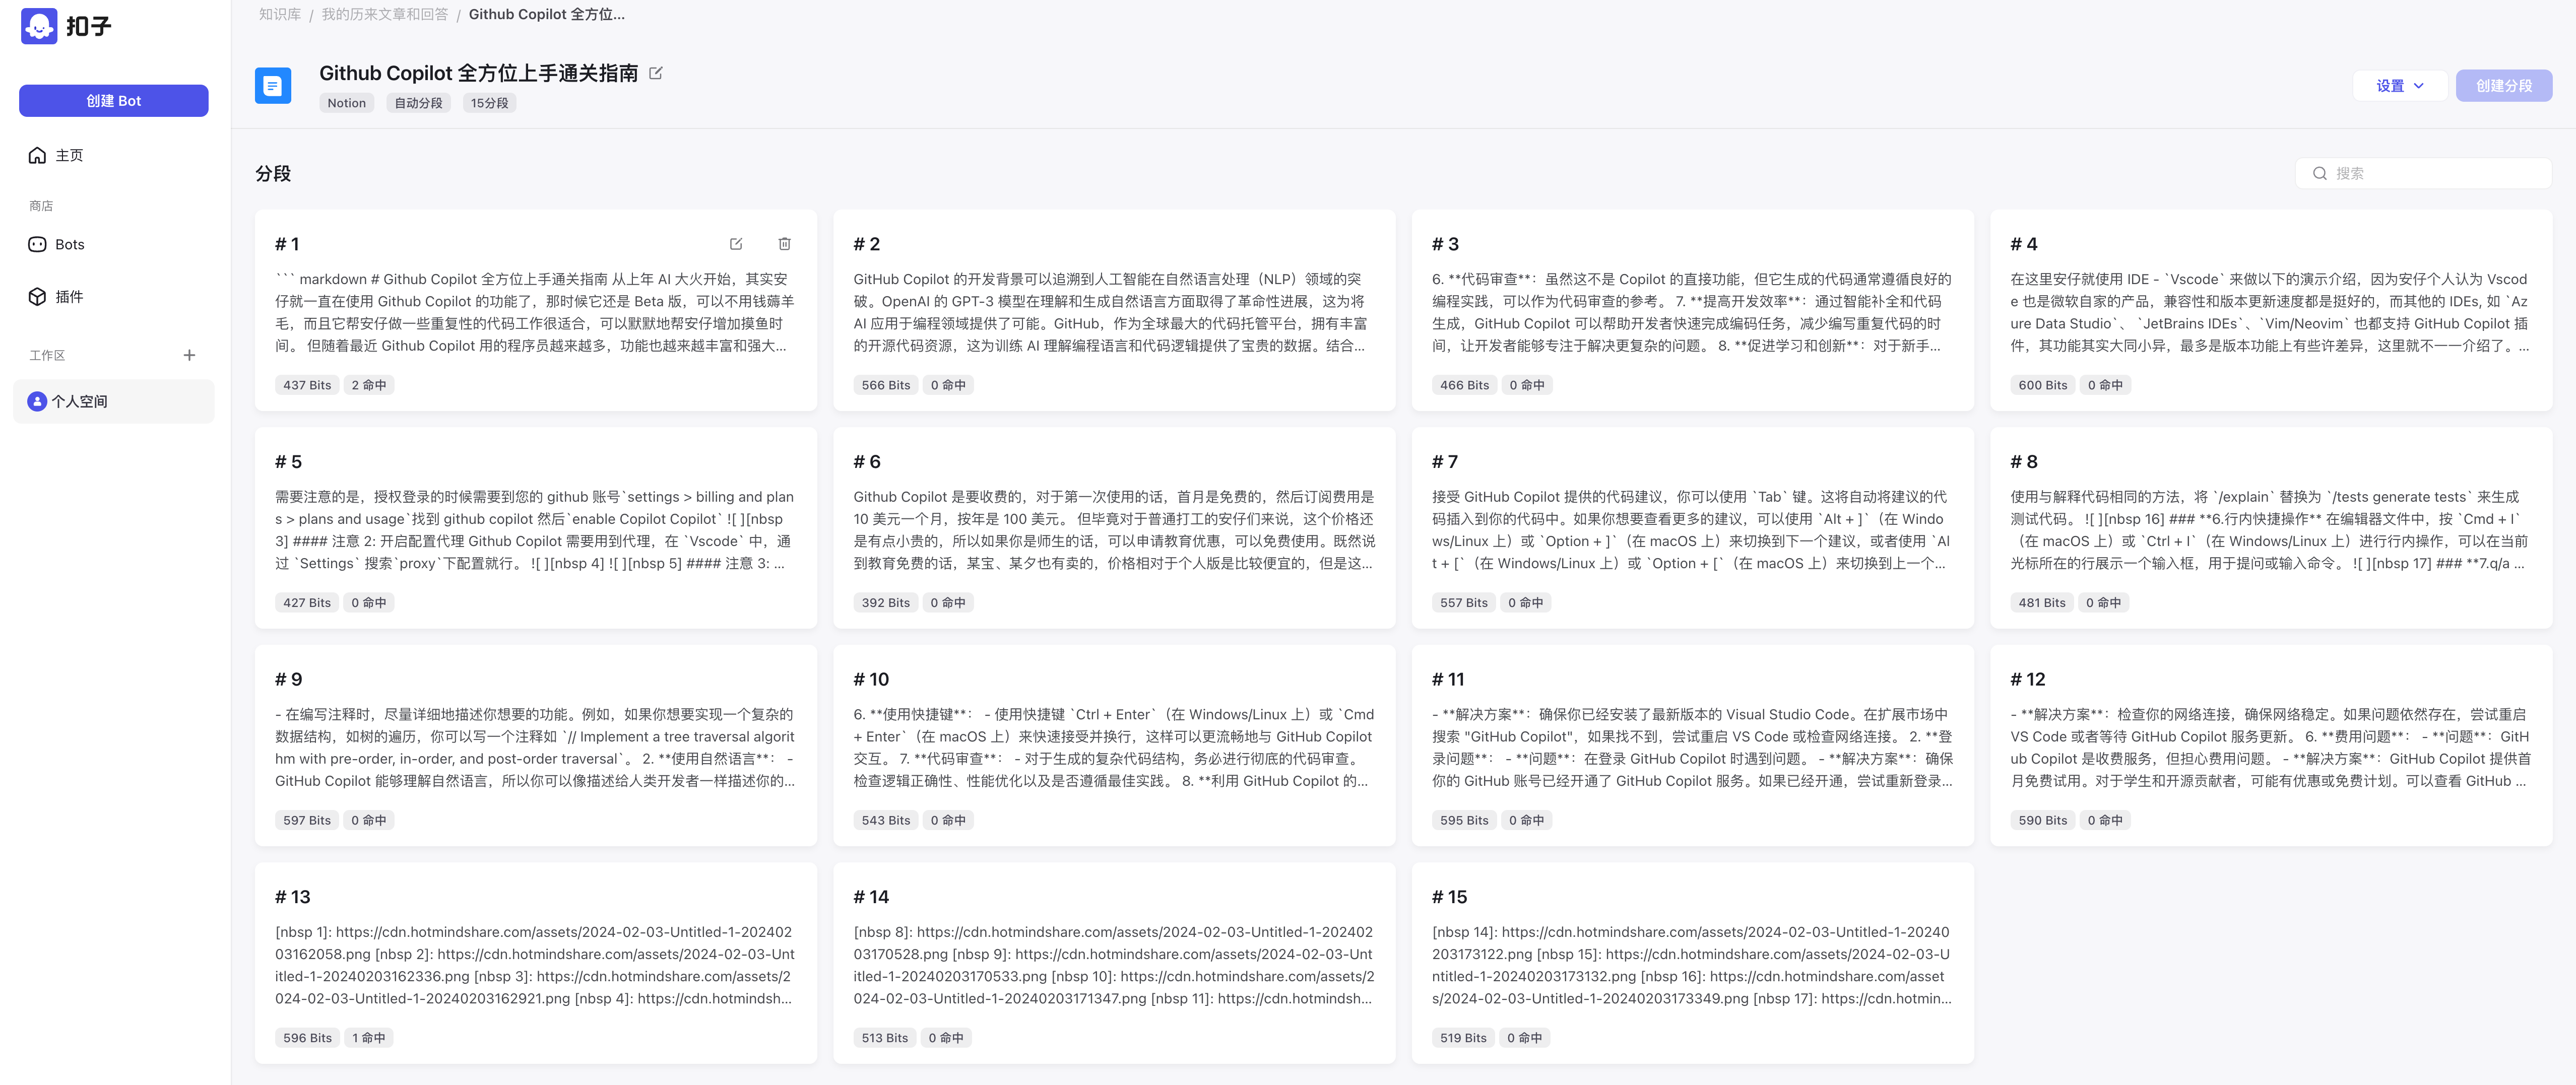Viewport: 2576px width, 1085px height.
Task: Open segment # 8 heading
Action: point(2024,462)
